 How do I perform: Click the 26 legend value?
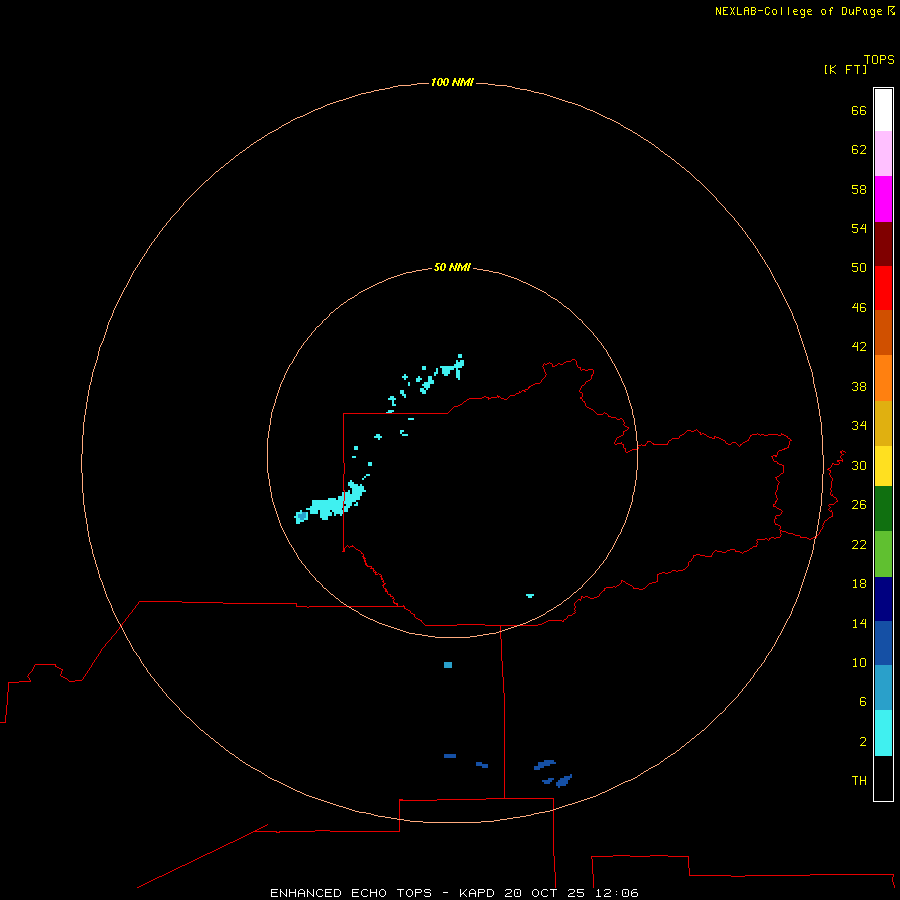coord(859,506)
